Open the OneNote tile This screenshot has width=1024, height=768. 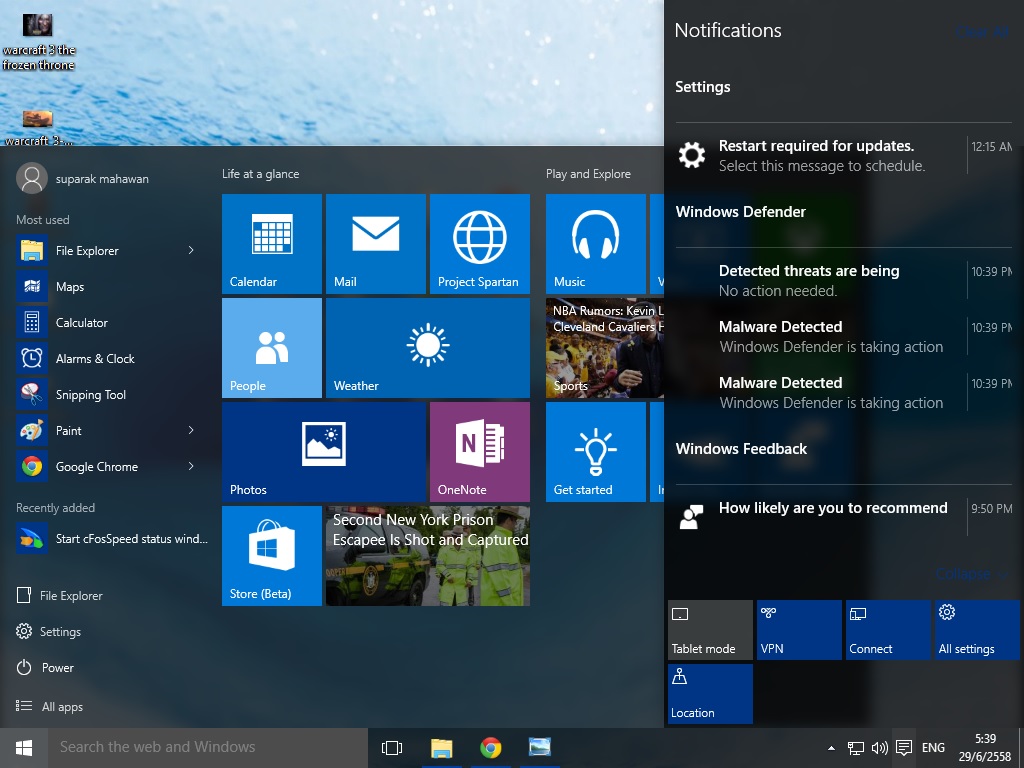tap(479, 452)
